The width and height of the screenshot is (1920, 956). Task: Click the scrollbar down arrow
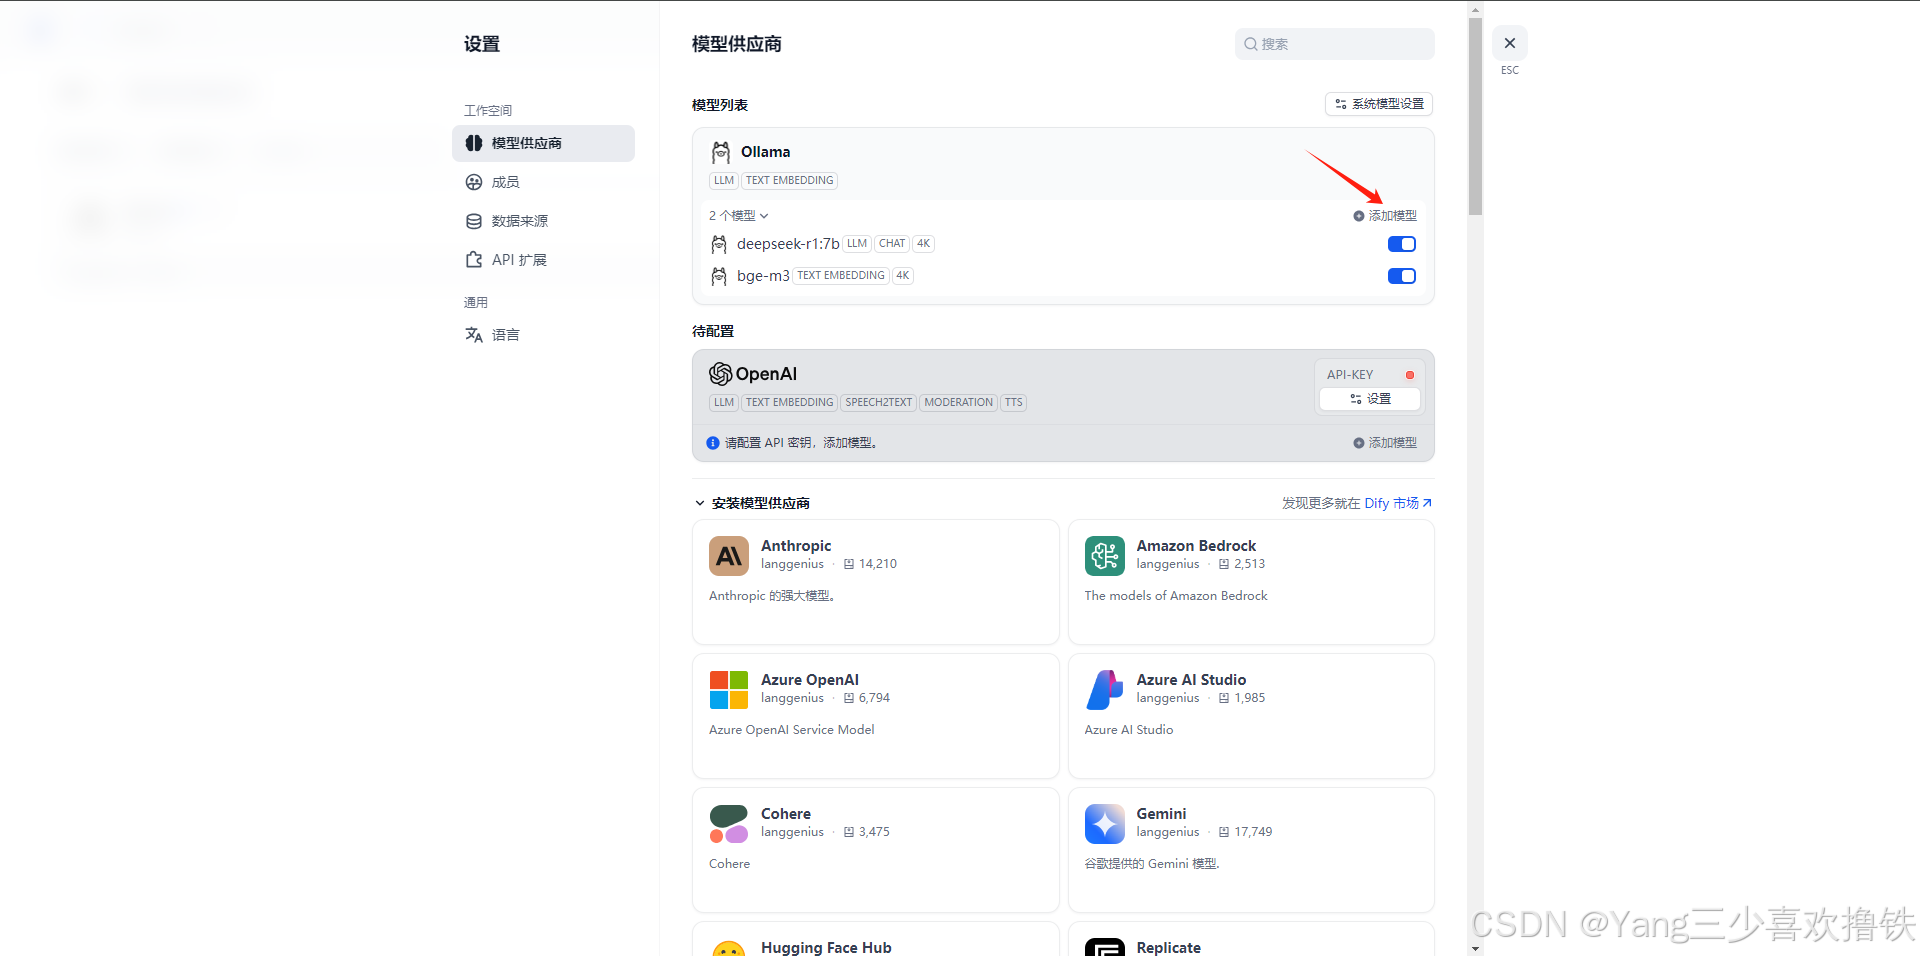pyautogui.click(x=1475, y=948)
